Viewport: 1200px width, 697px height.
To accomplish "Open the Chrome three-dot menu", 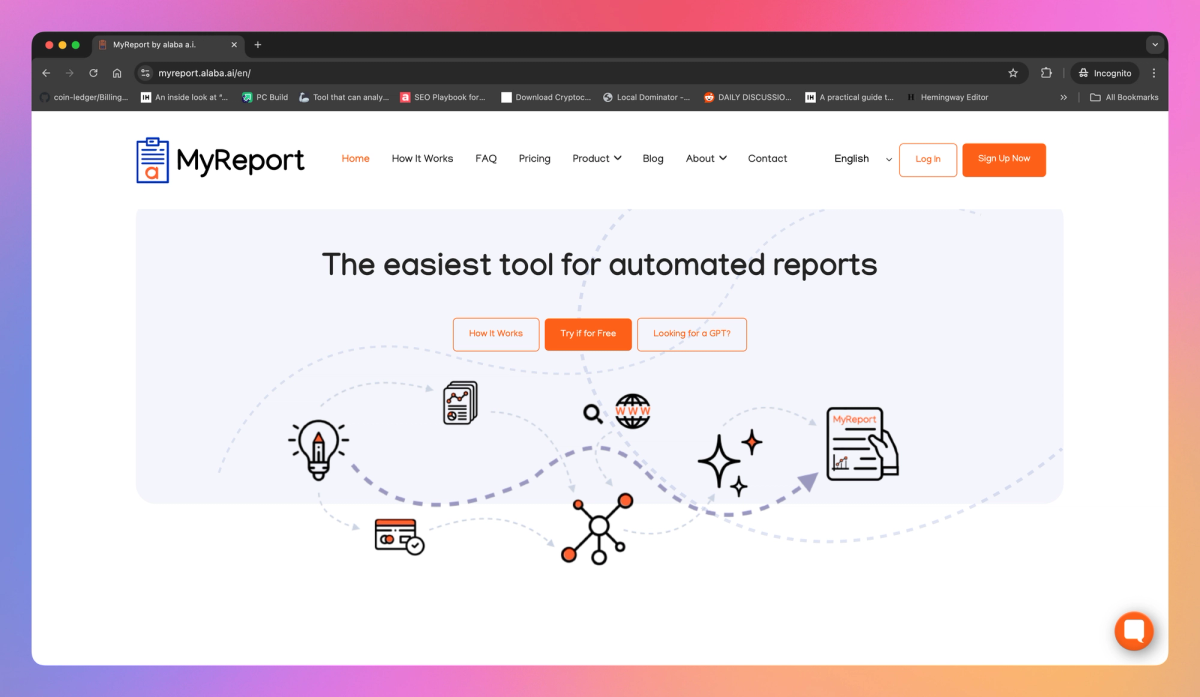I will [1154, 73].
